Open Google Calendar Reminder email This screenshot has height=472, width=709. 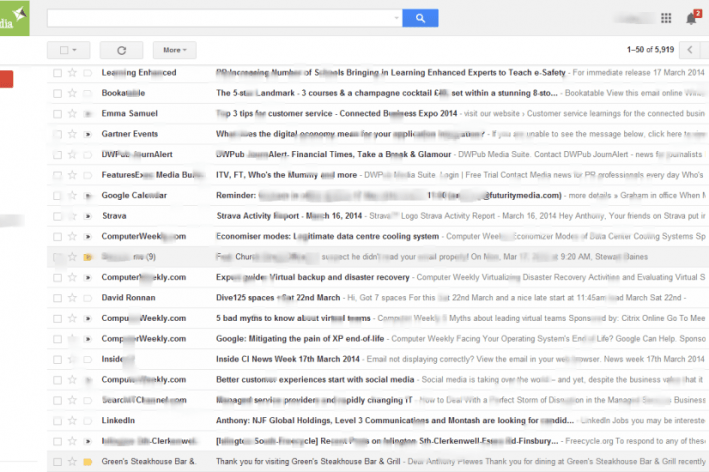[378, 195]
